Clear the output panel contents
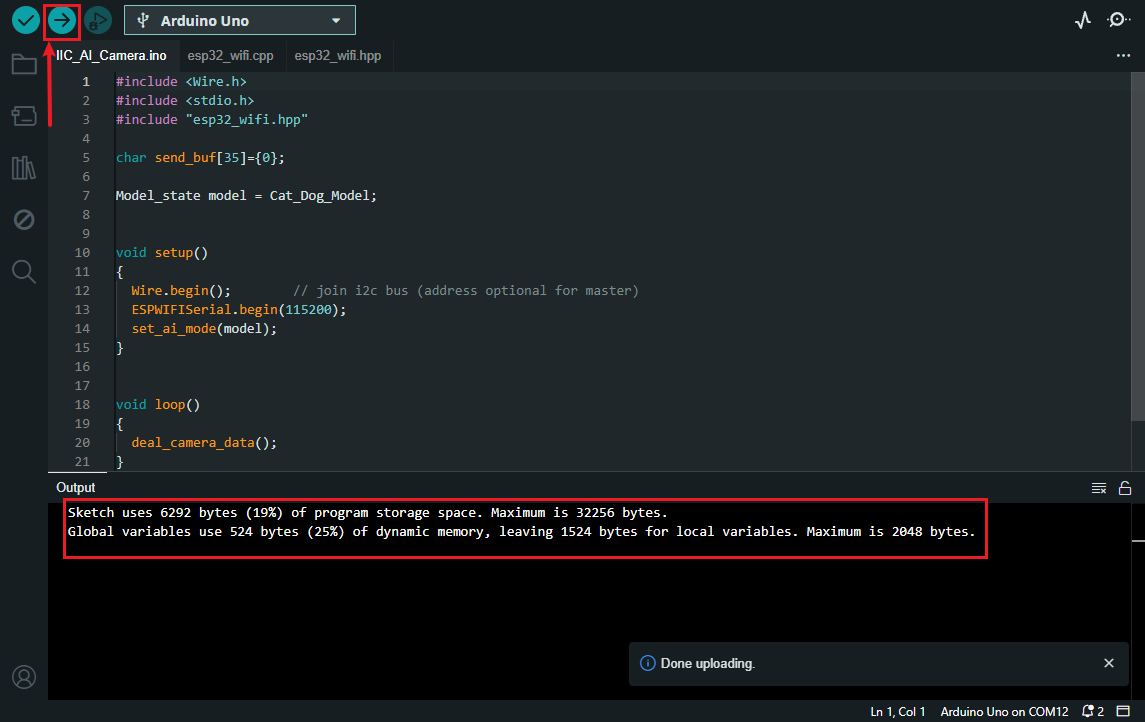 click(x=1098, y=488)
